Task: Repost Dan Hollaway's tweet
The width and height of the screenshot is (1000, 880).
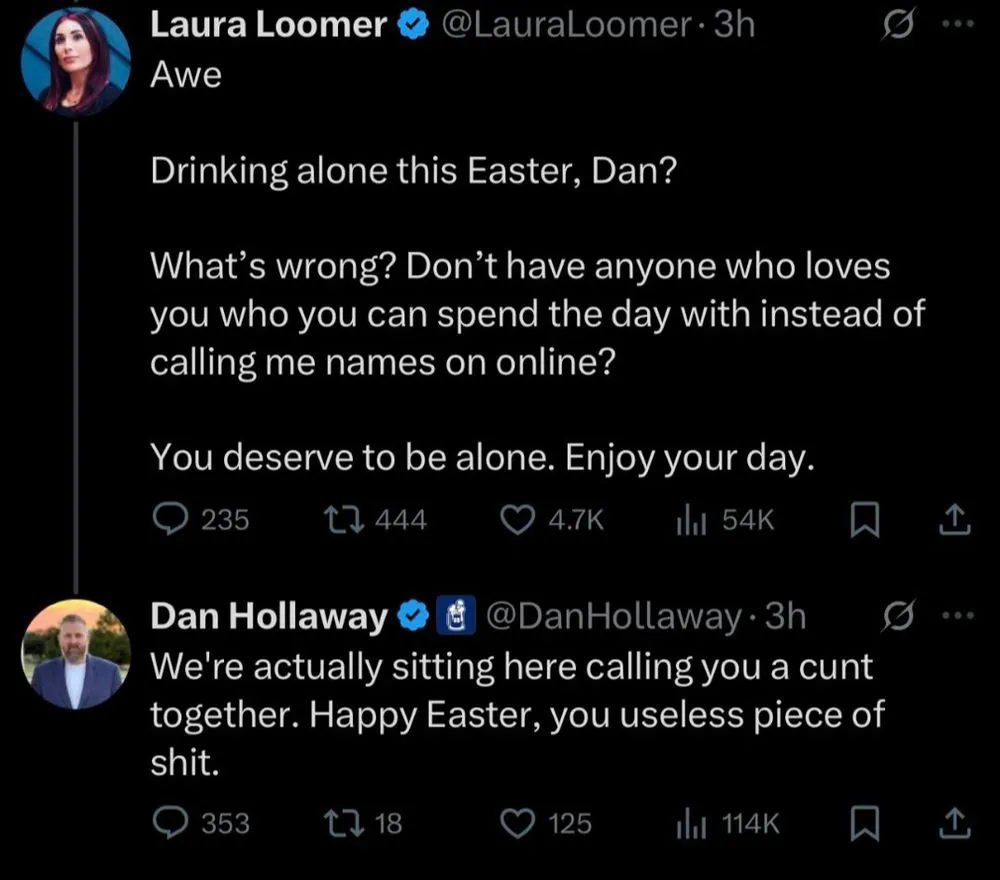Action: point(339,823)
